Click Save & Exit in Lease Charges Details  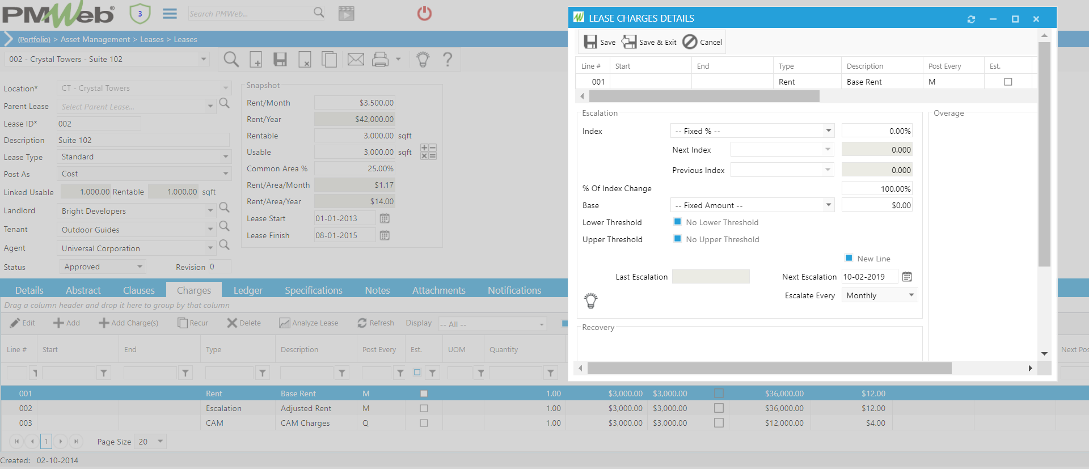click(649, 42)
